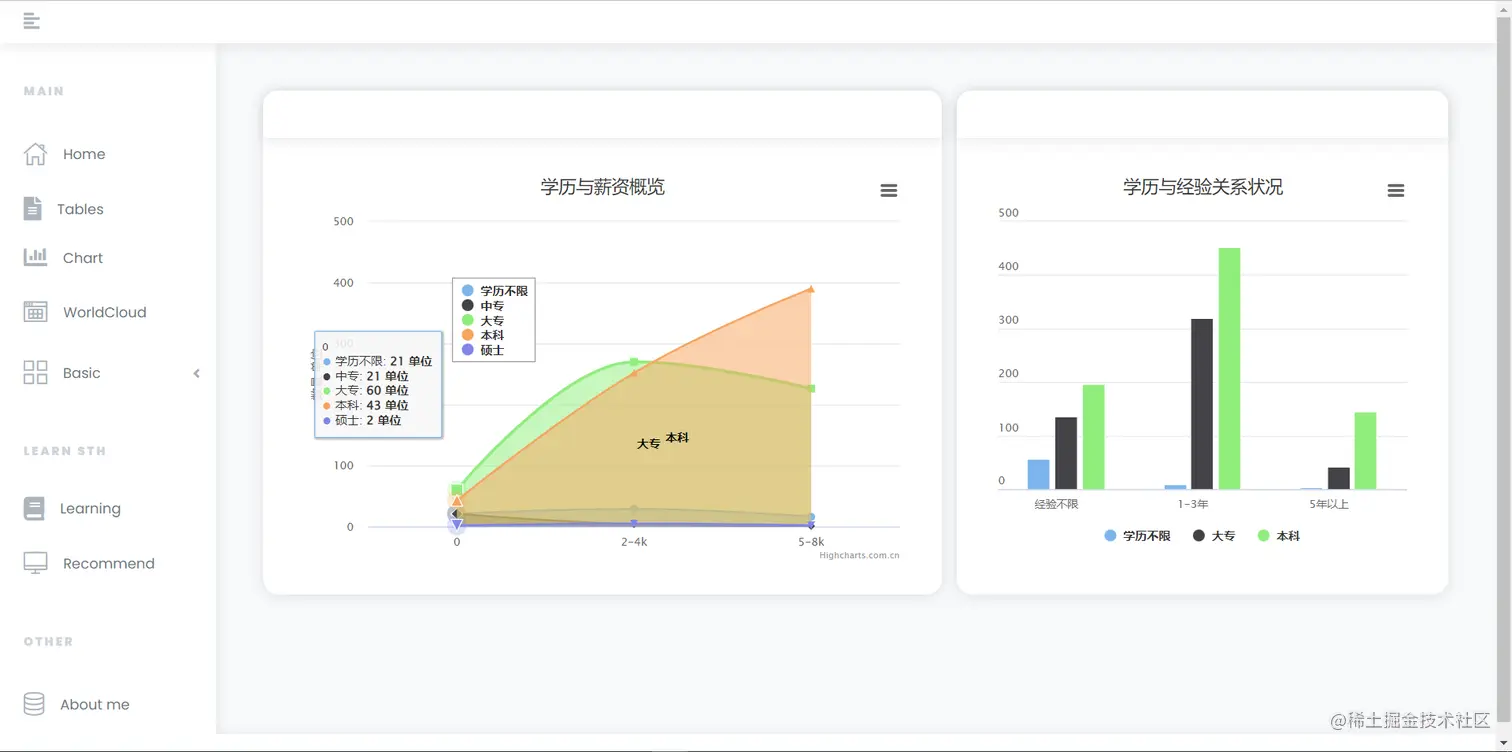
Task: Click the dark 大专 bar for 5年以上
Action: [x=1339, y=479]
